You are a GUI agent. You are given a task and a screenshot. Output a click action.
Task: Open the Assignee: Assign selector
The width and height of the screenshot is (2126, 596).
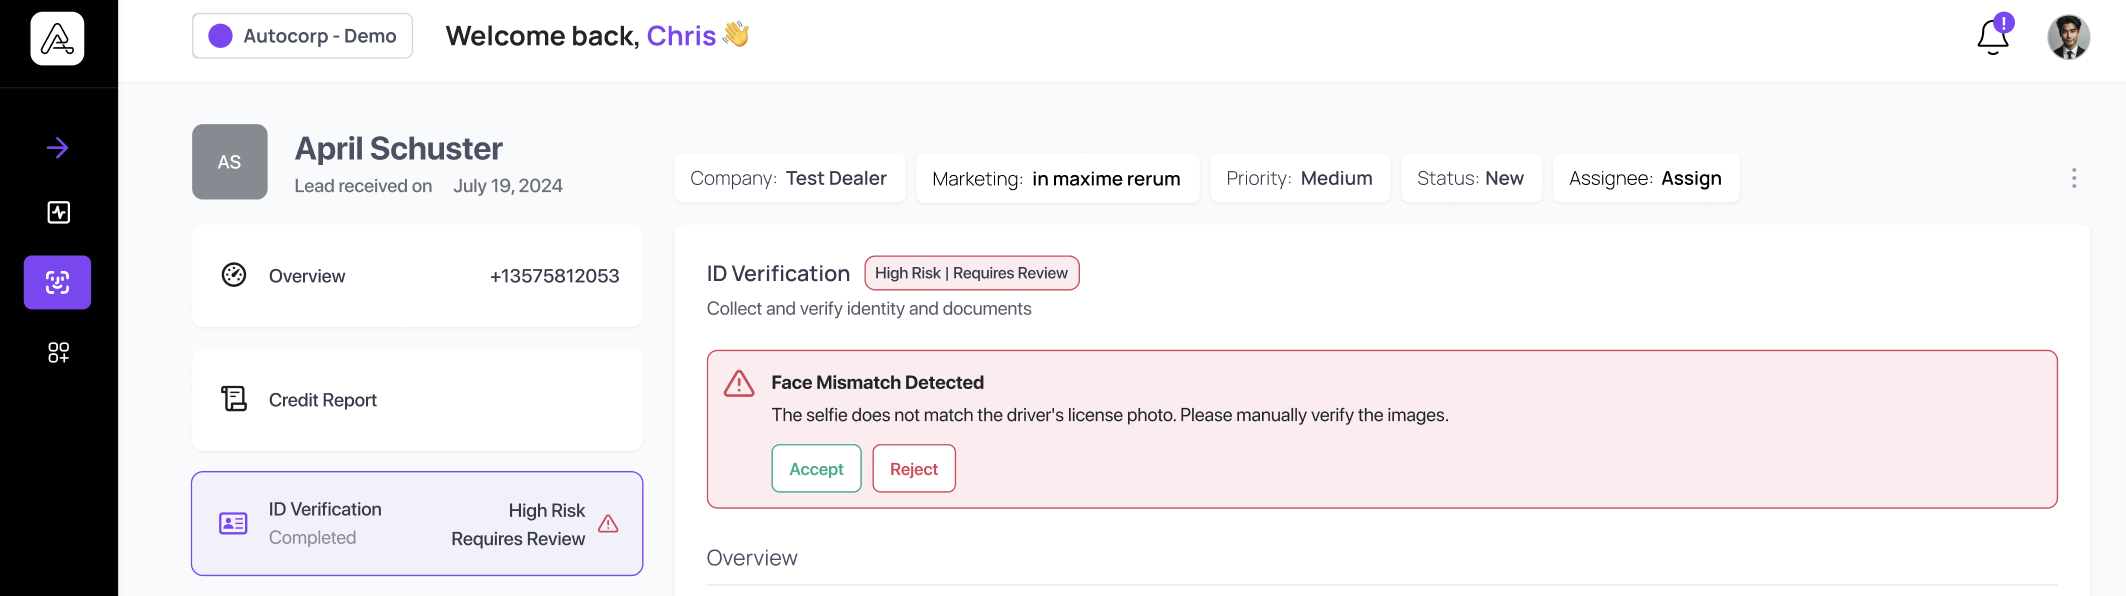(x=1645, y=178)
